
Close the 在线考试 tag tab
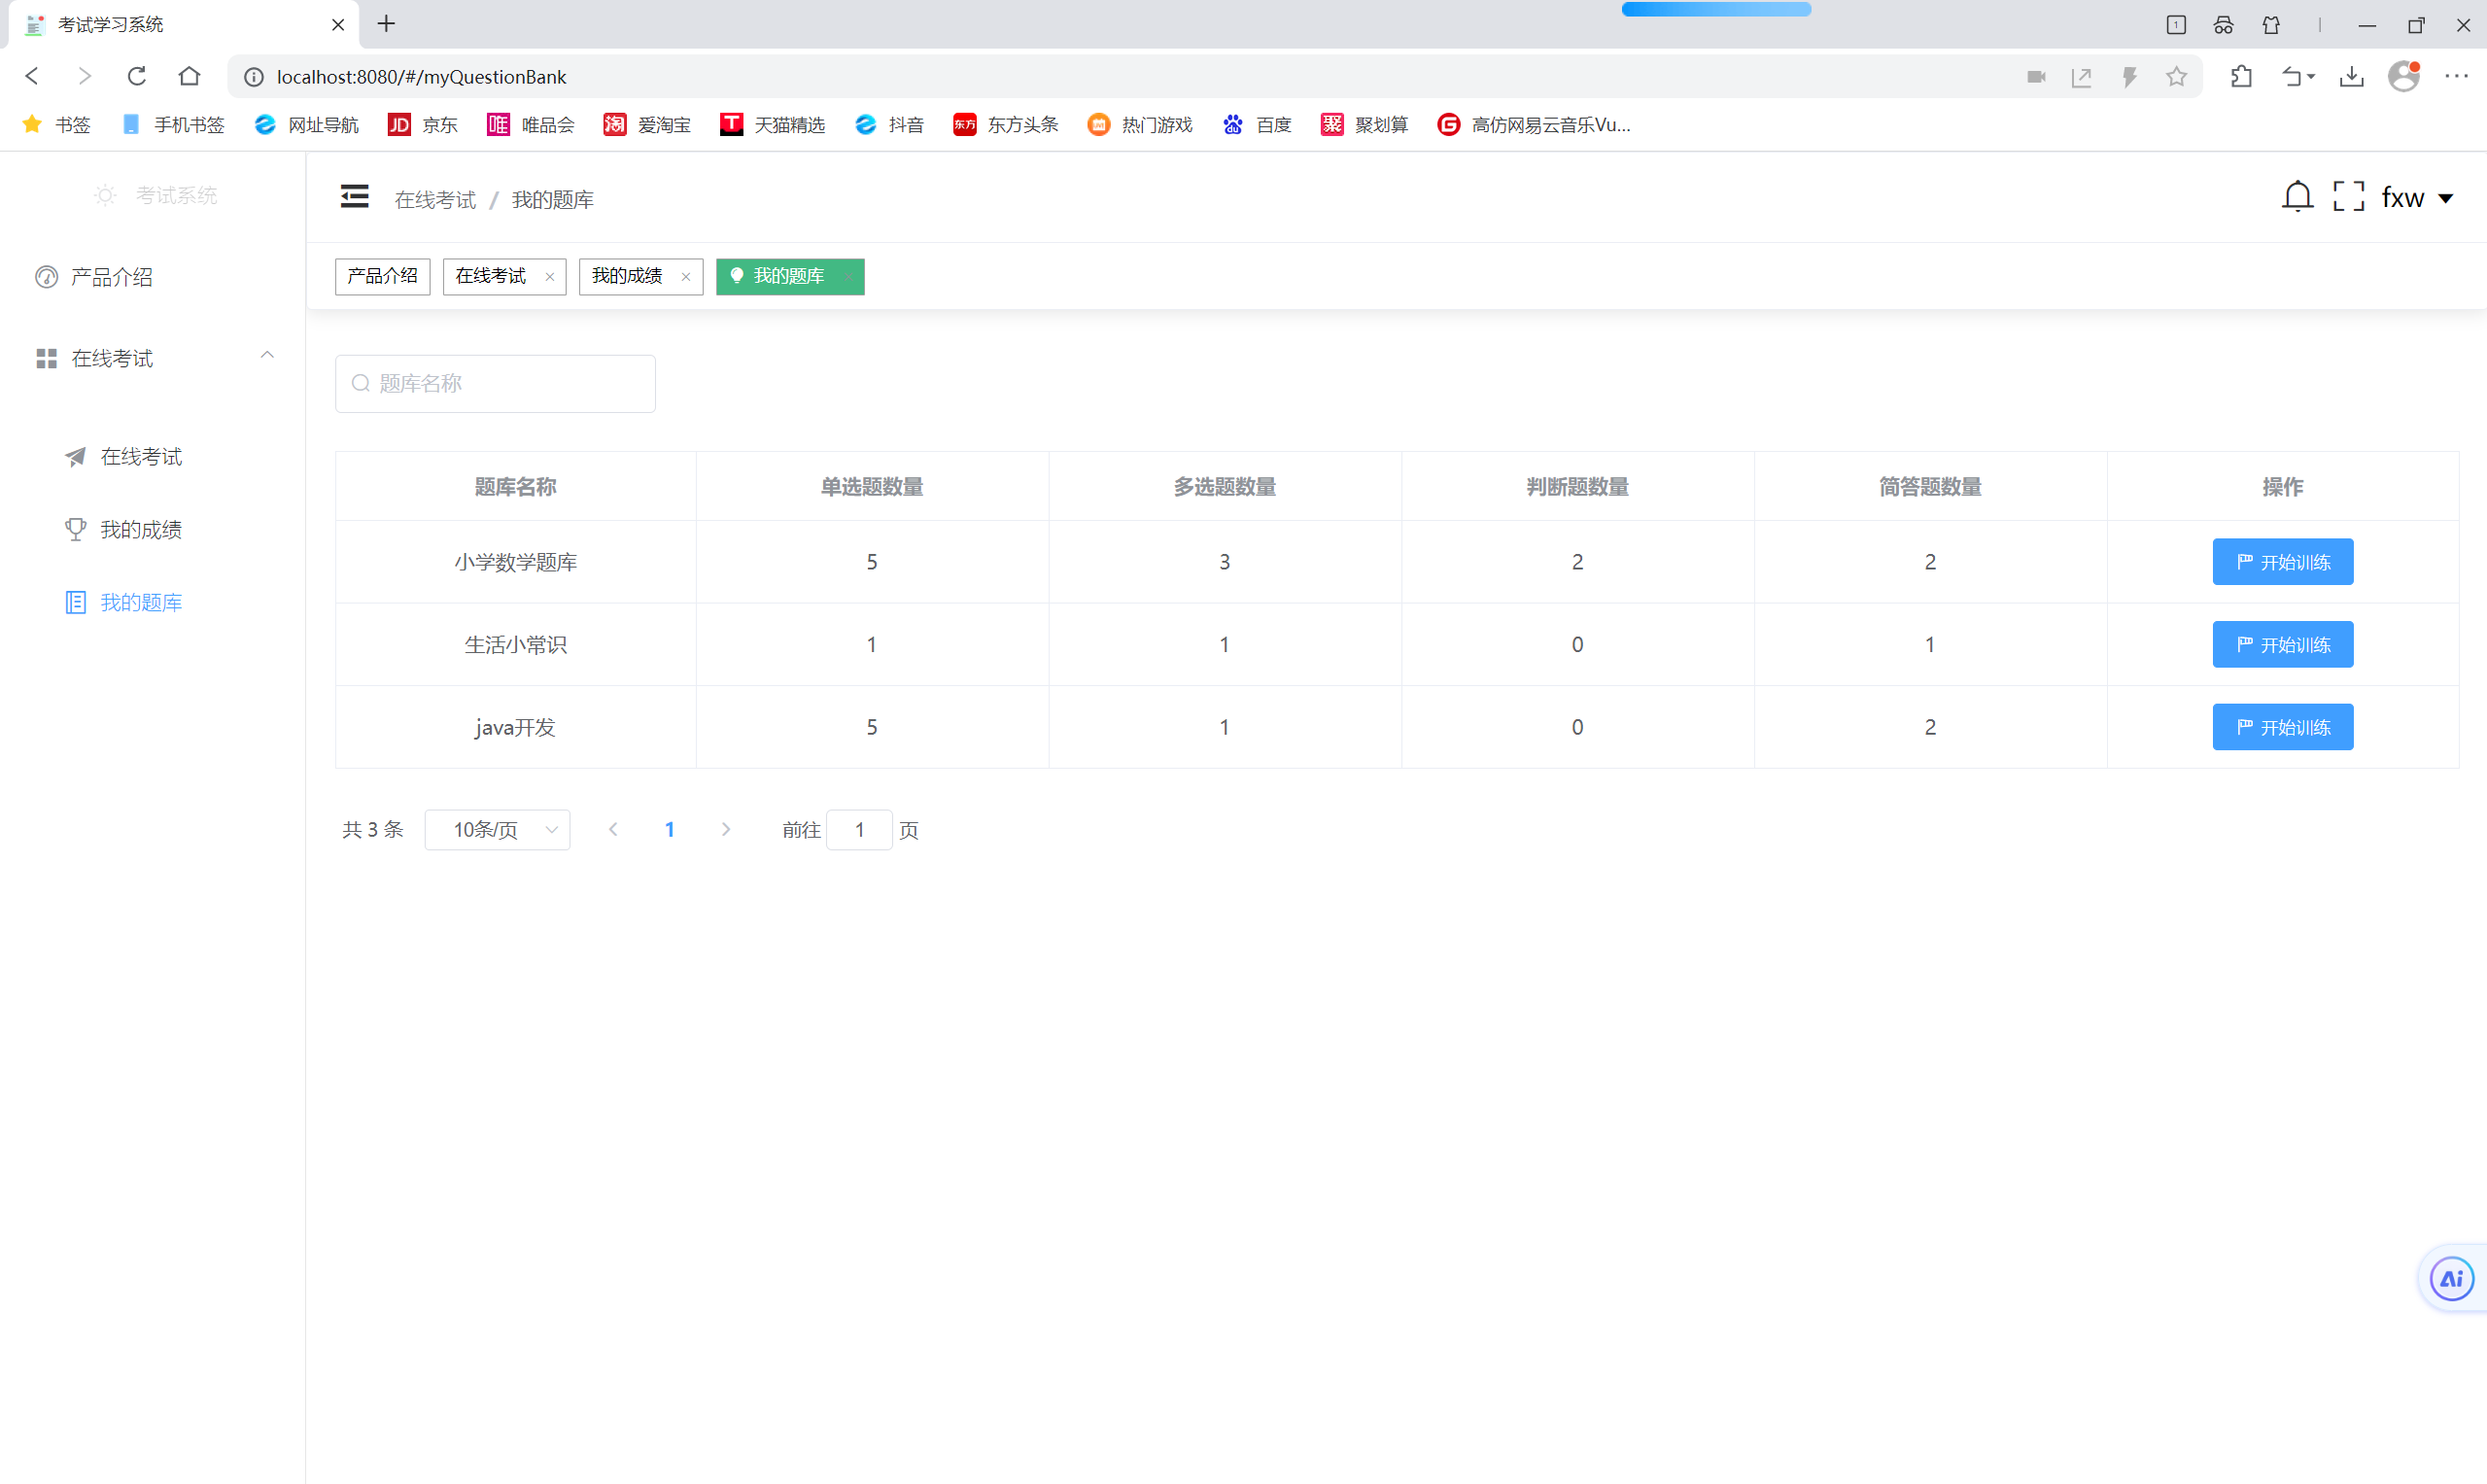tap(549, 277)
